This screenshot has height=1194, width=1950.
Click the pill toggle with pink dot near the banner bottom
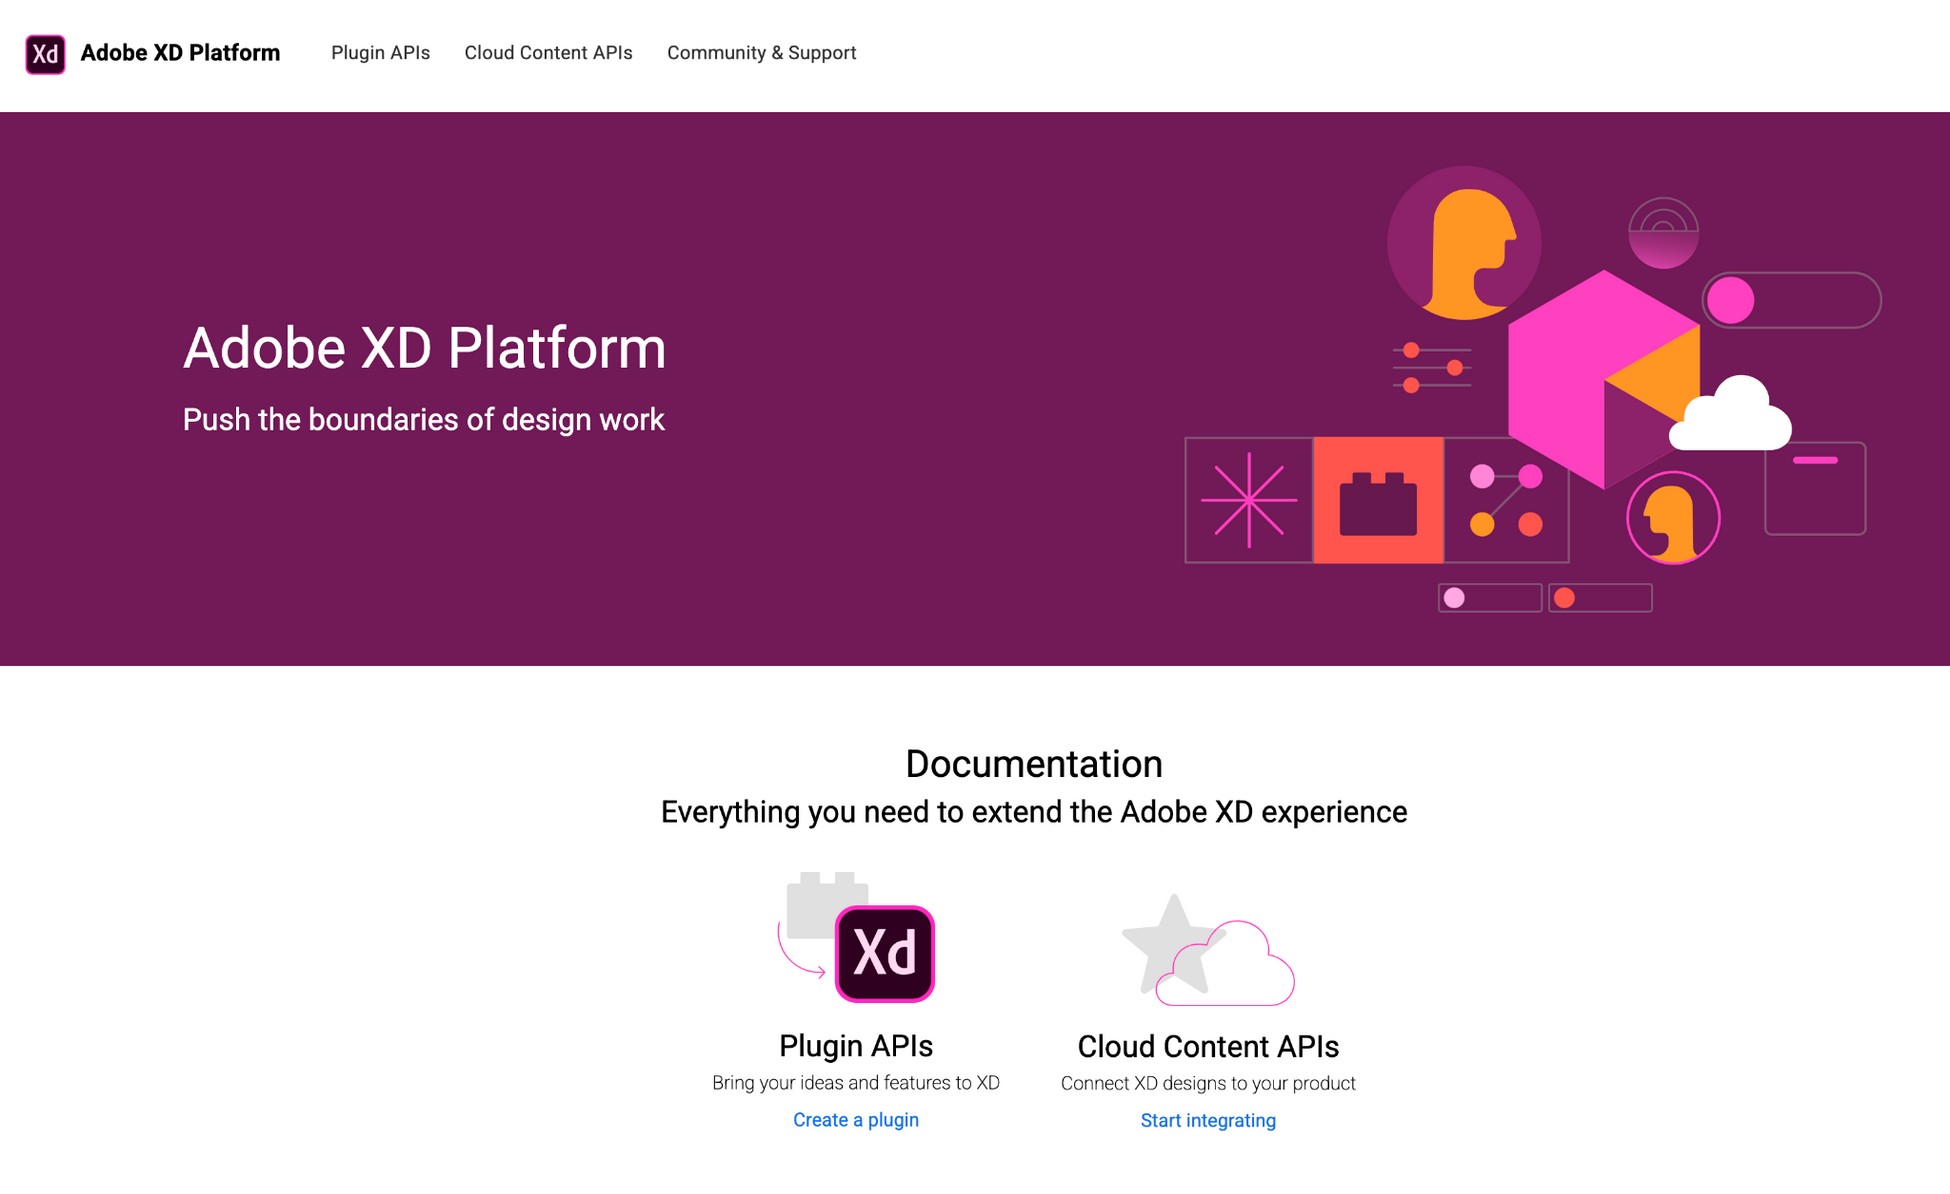pyautogui.click(x=1489, y=597)
